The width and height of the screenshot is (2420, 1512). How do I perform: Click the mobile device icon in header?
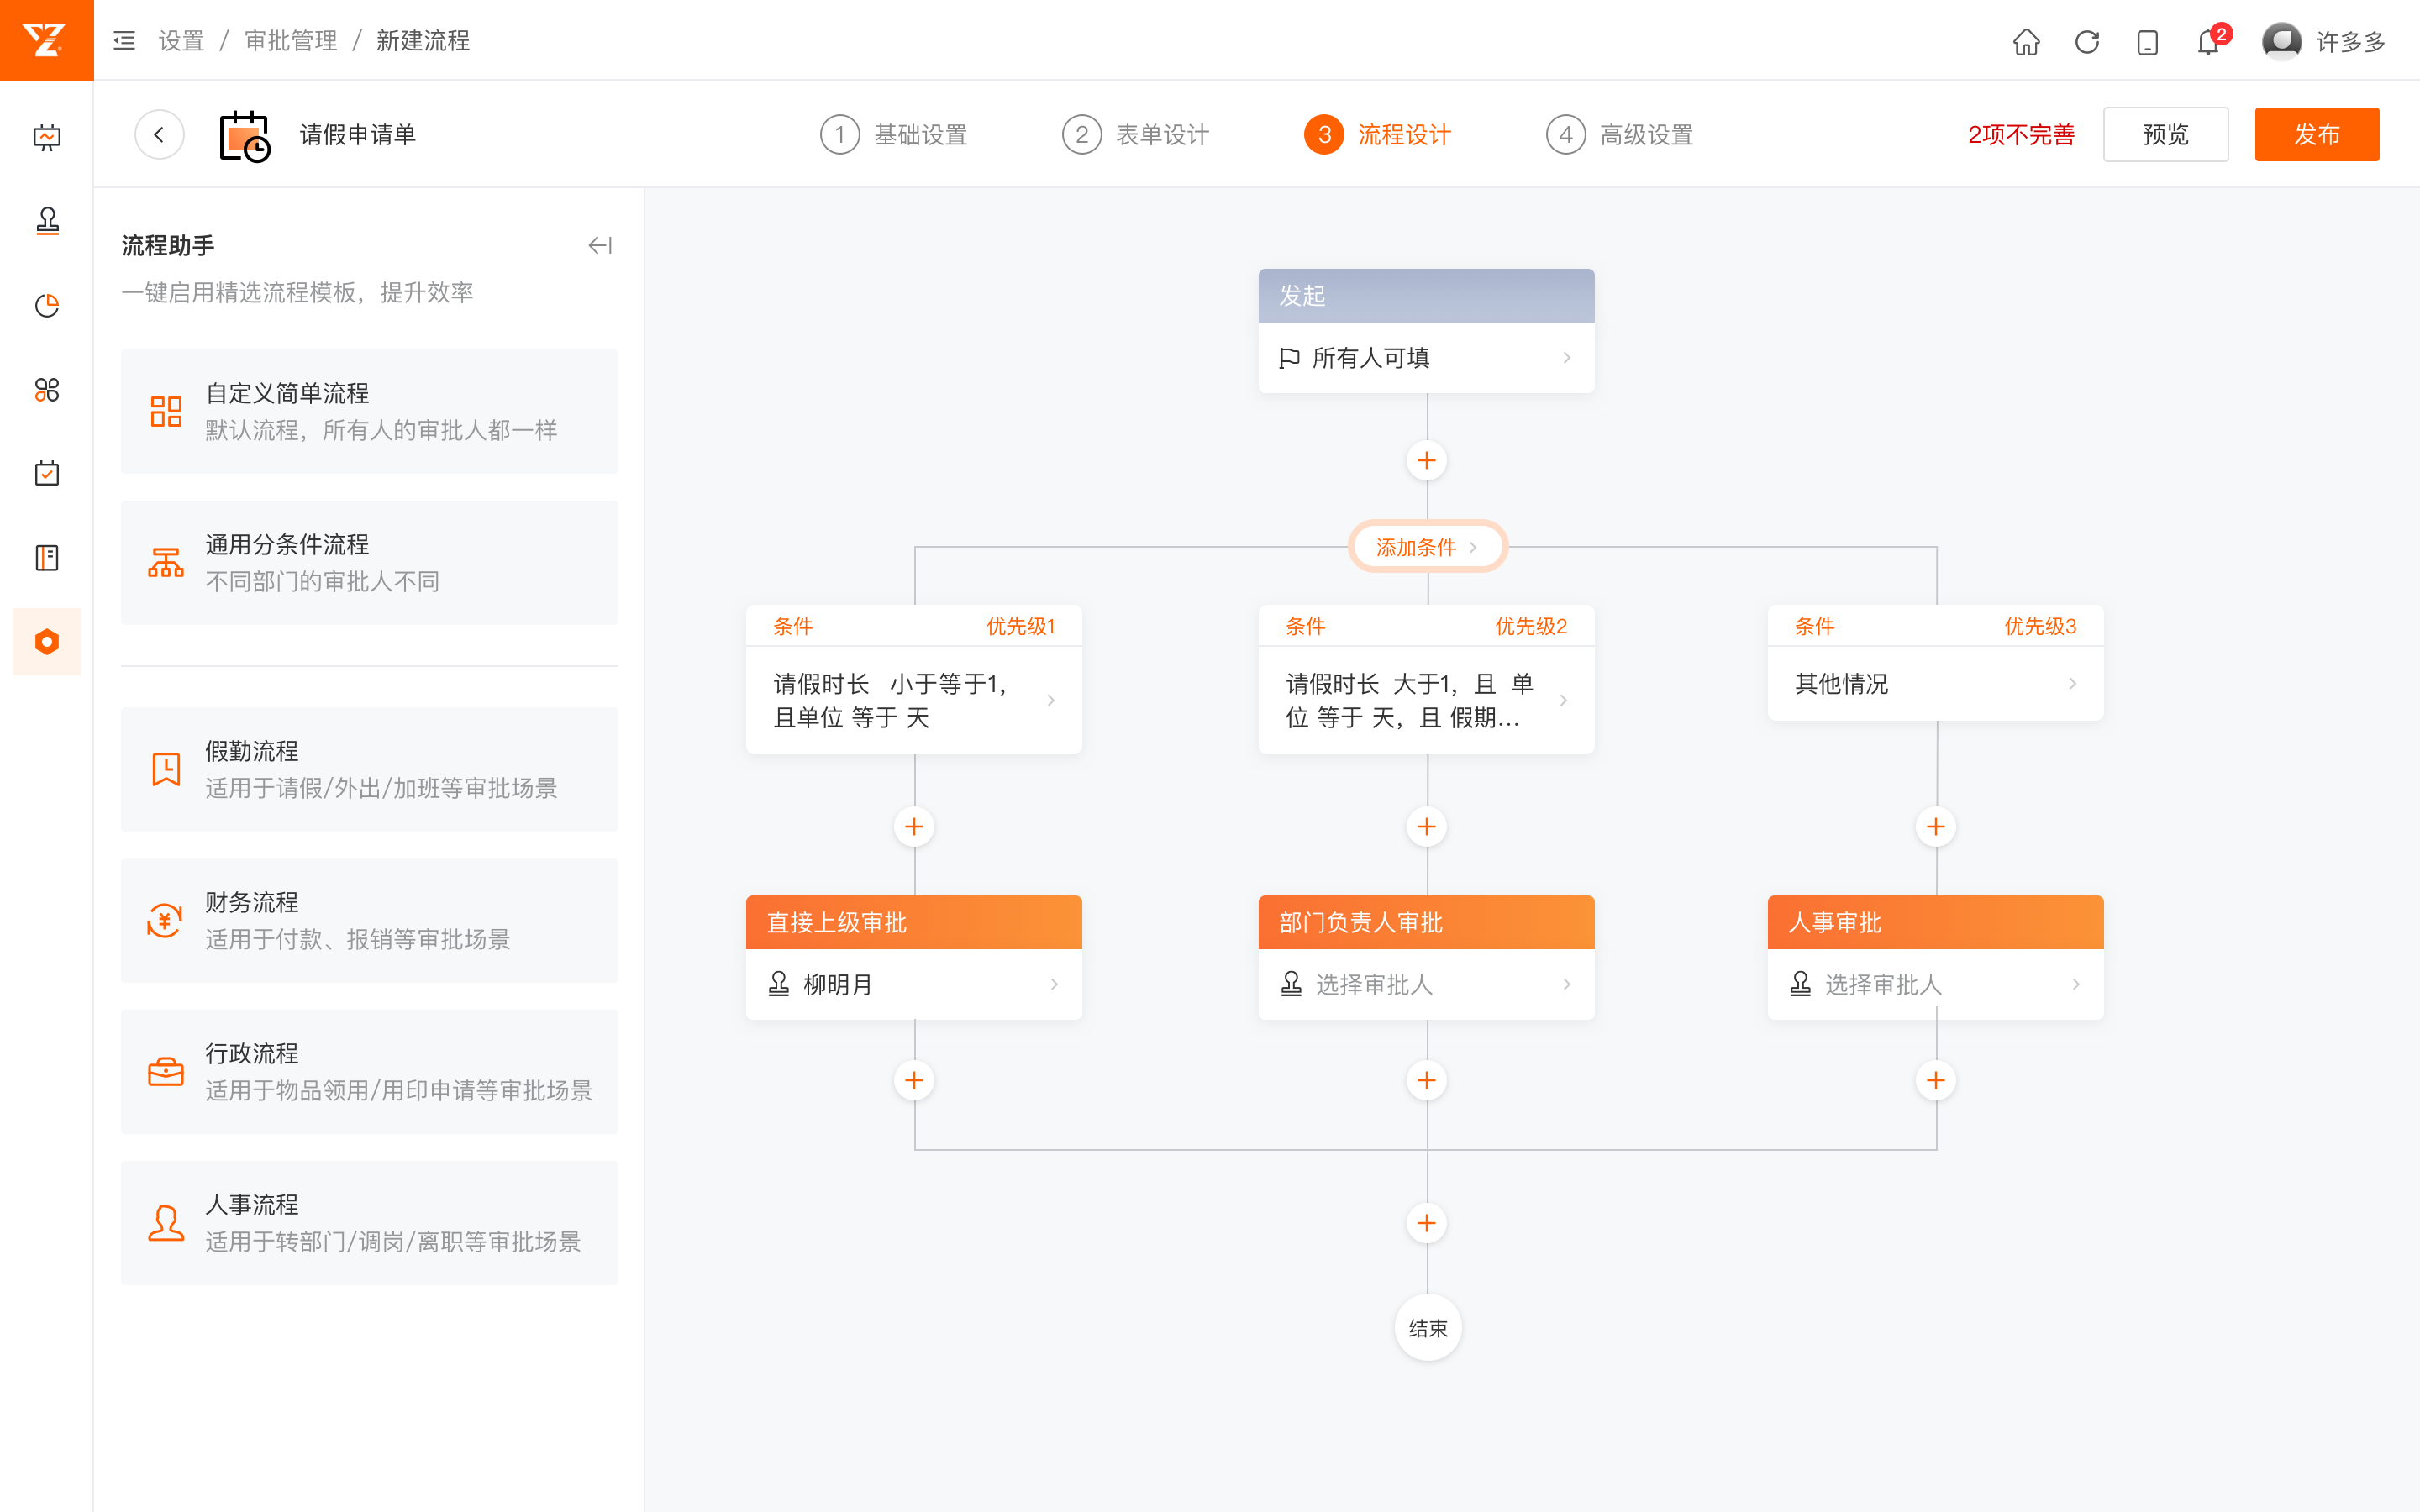tap(2147, 42)
